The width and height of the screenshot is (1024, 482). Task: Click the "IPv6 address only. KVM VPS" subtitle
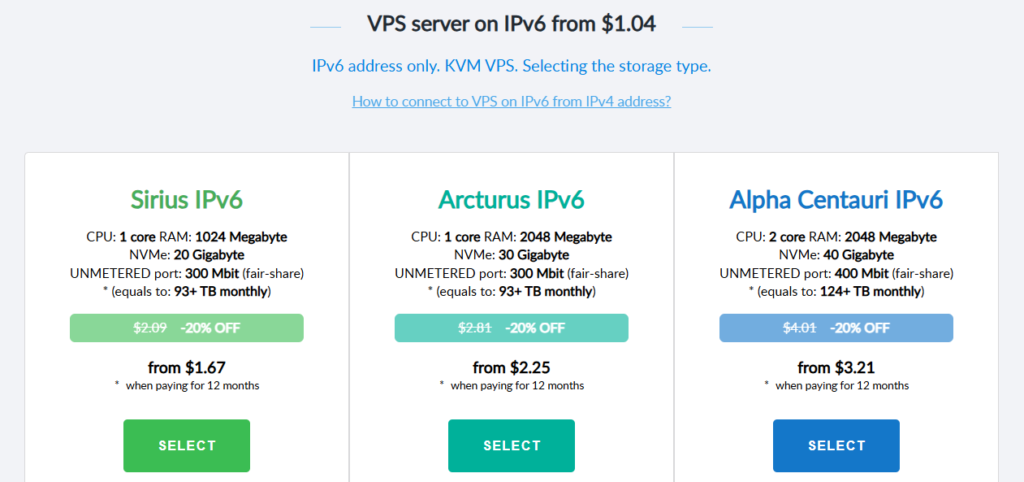(511, 66)
